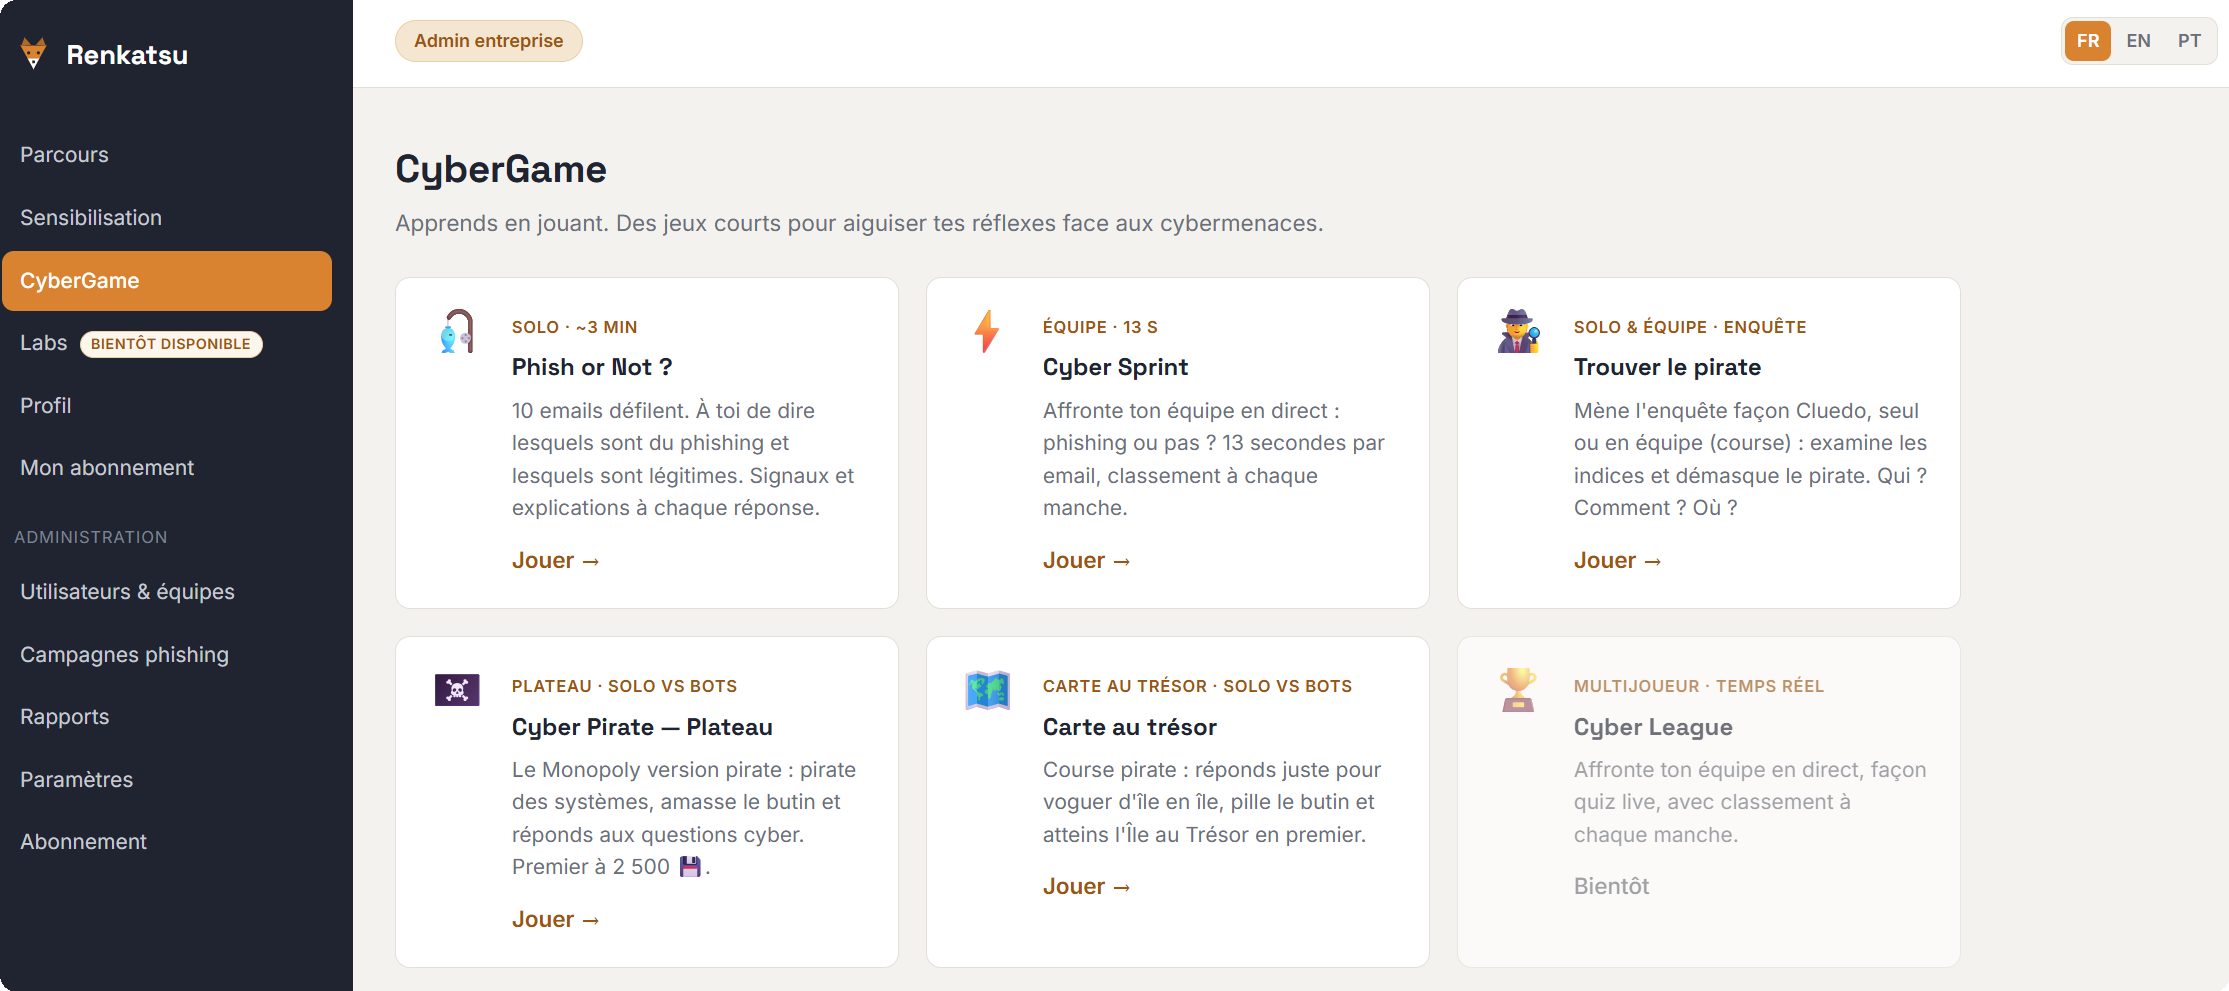Viewport: 2229px width, 991px height.
Task: Go to Campagnes phishing
Action: [167, 655]
